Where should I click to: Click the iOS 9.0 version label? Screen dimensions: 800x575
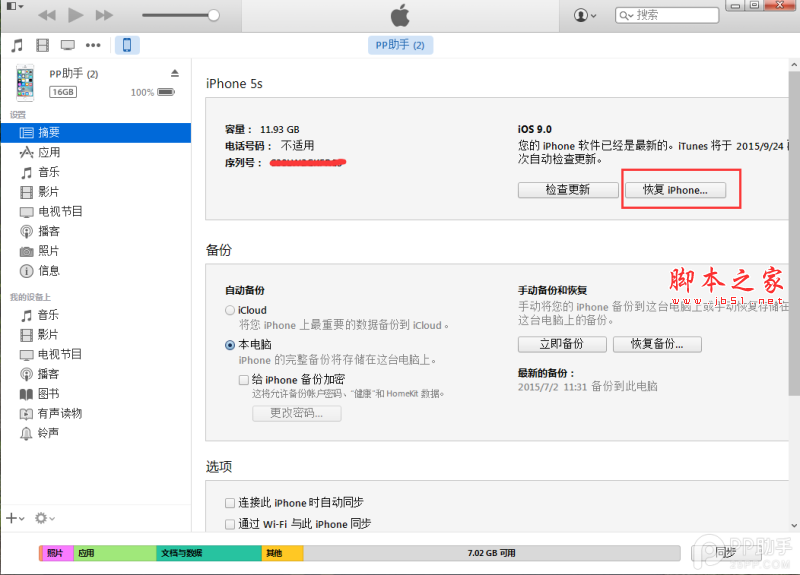[535, 129]
